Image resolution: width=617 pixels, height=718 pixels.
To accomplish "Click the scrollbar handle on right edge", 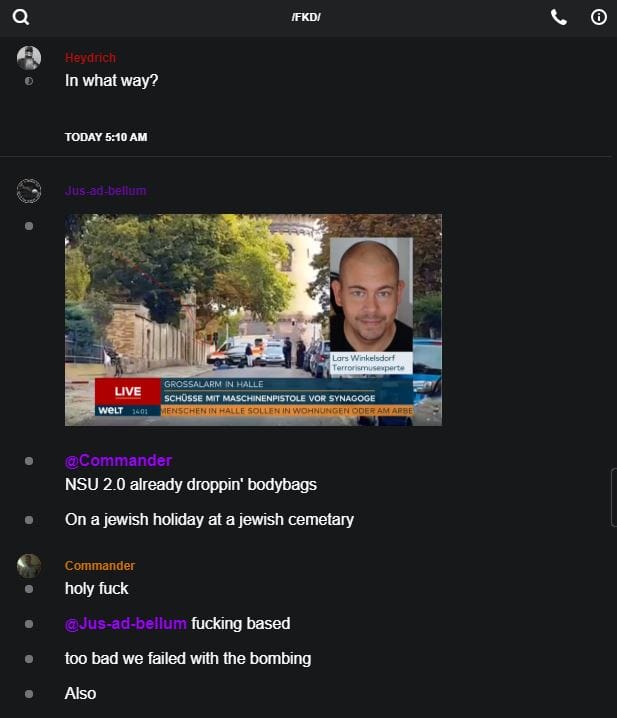I will coord(614,497).
